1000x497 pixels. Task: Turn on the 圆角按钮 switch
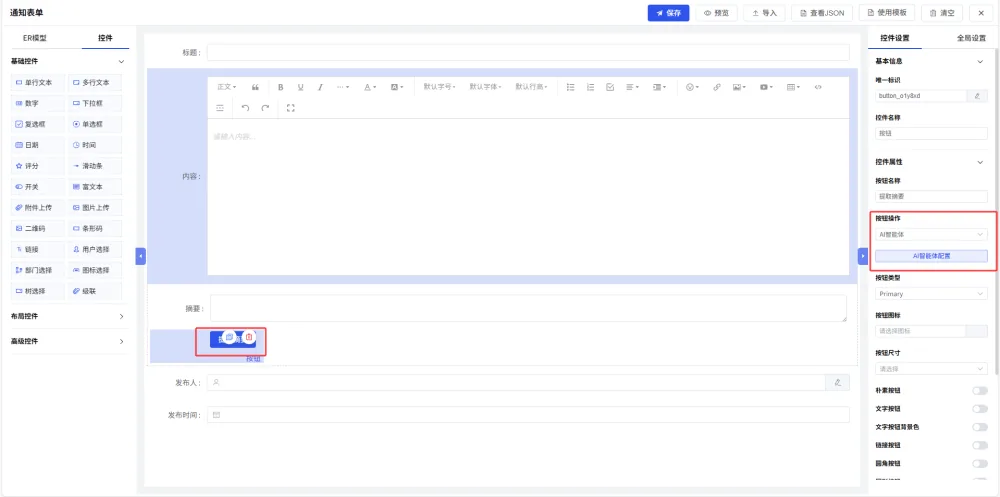pos(980,463)
